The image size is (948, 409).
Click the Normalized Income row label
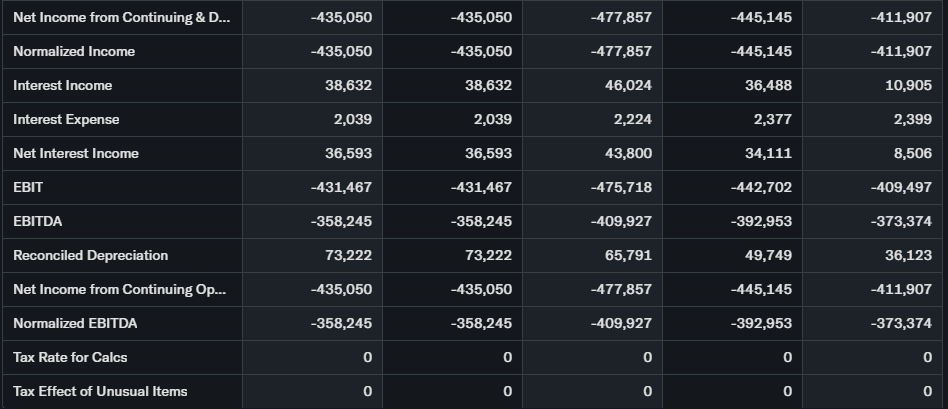point(74,52)
